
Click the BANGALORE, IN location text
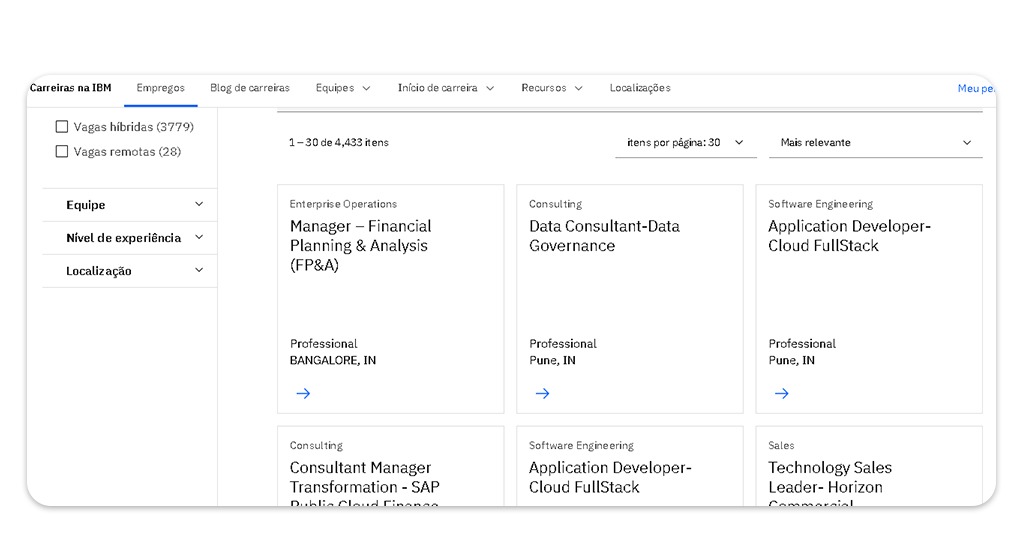332,360
